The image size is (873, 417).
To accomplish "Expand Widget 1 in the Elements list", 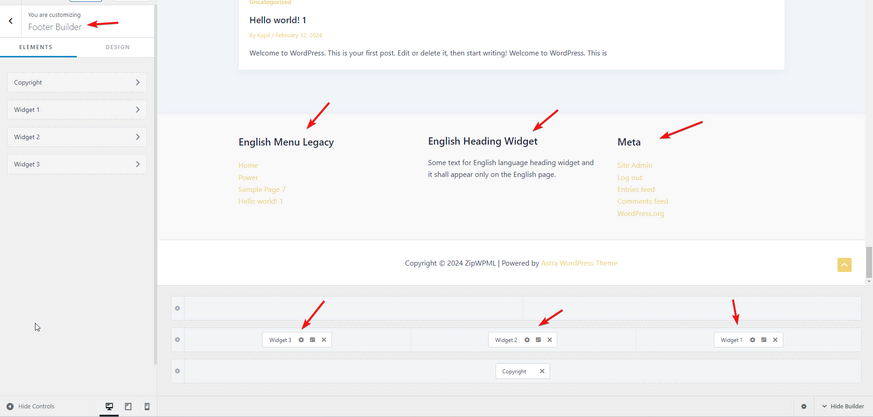I will pos(77,110).
